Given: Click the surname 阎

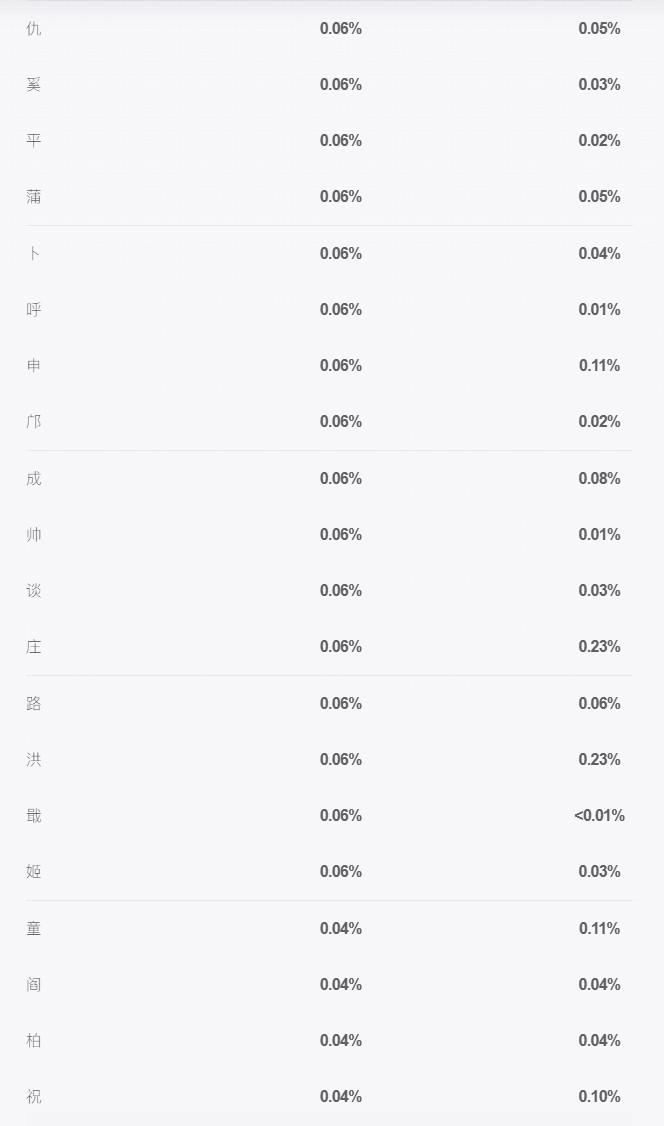Looking at the screenshot, I should coord(34,984).
